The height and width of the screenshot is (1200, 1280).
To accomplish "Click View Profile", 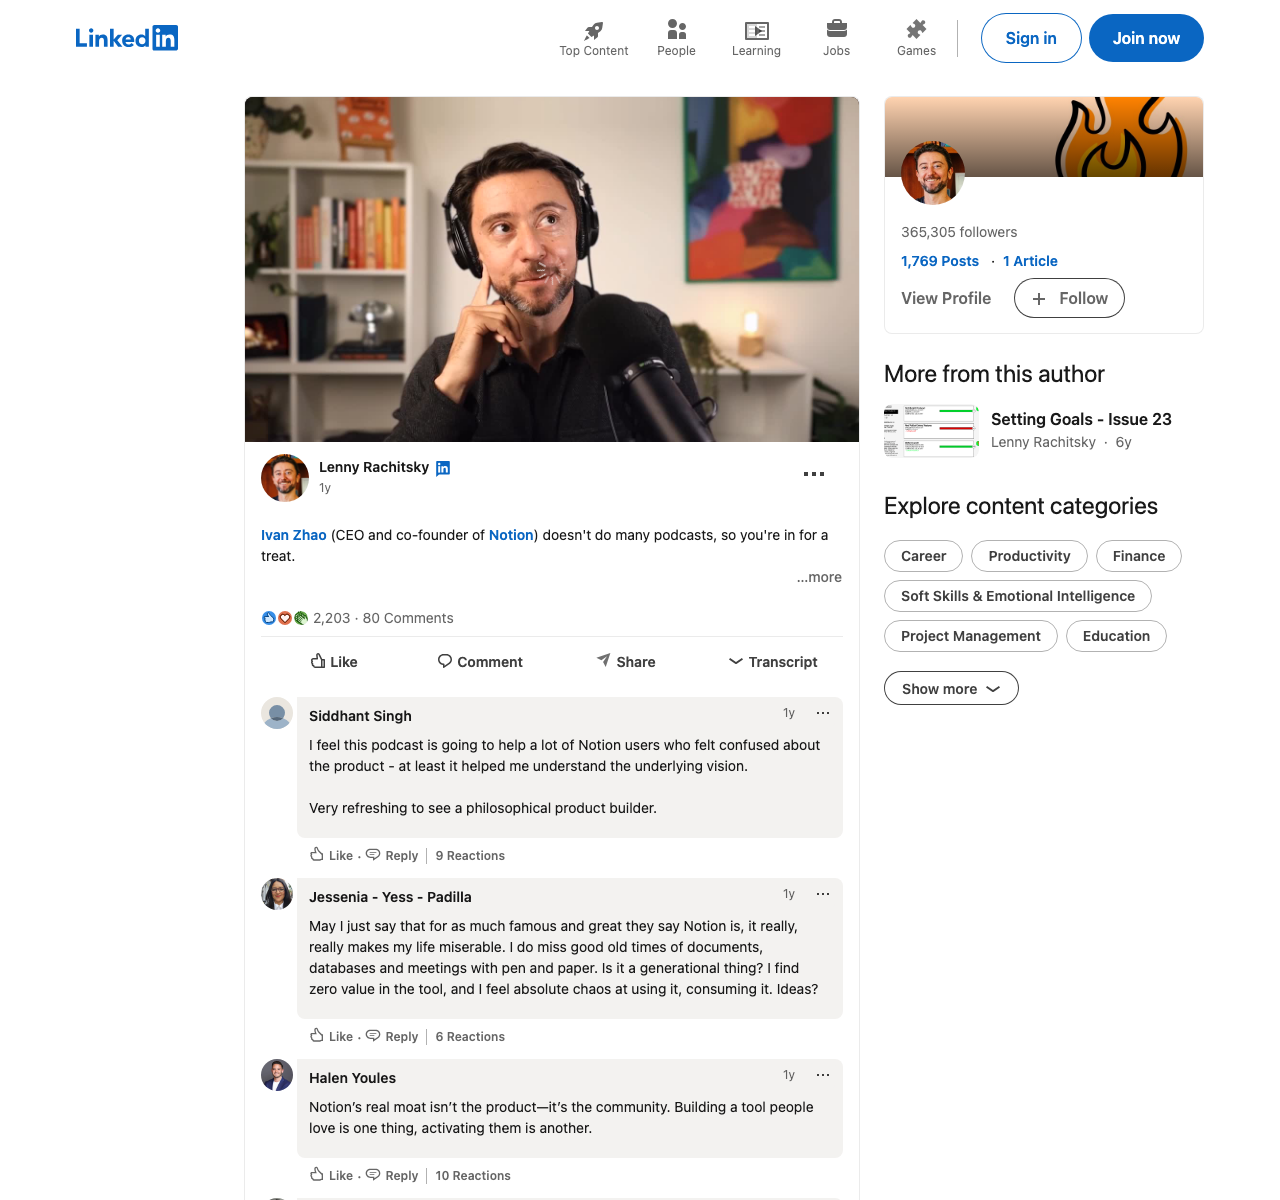I will (x=946, y=298).
